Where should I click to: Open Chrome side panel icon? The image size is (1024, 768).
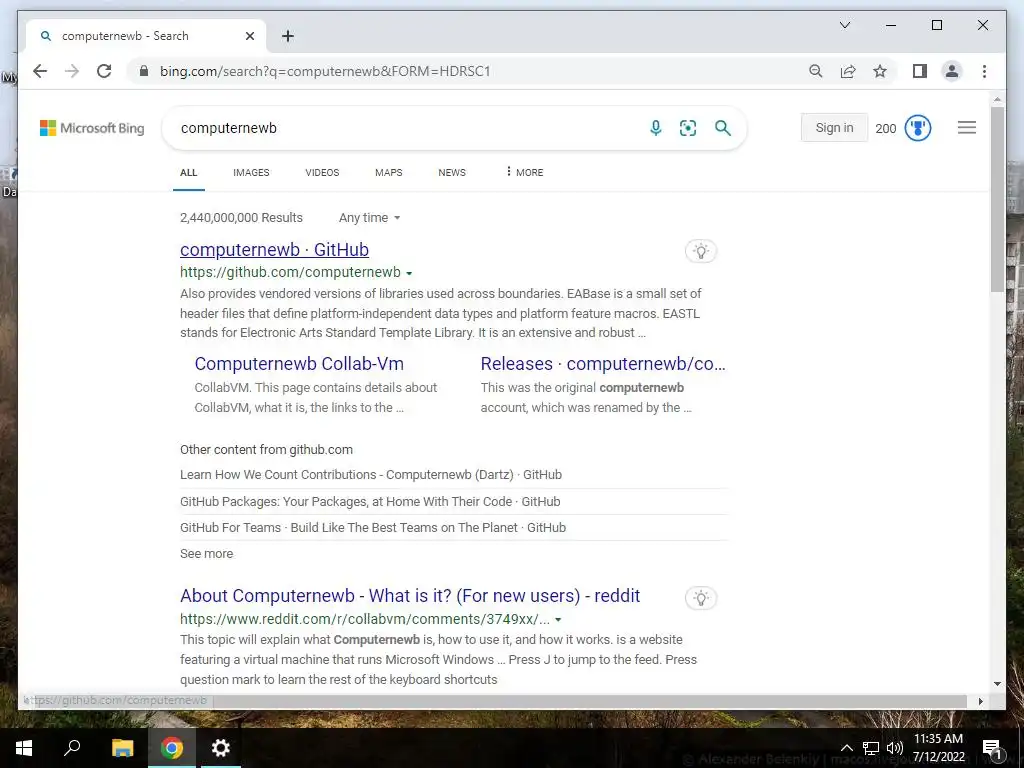(920, 71)
